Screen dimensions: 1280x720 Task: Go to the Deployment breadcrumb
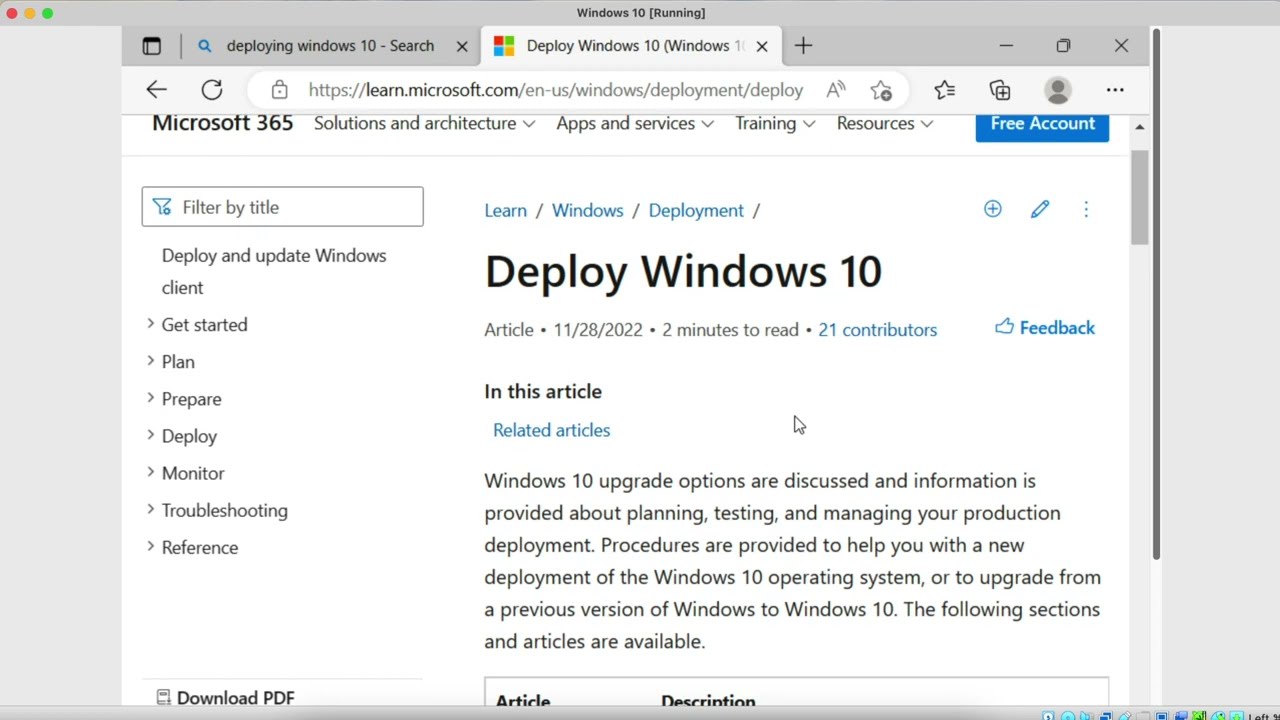tap(696, 210)
